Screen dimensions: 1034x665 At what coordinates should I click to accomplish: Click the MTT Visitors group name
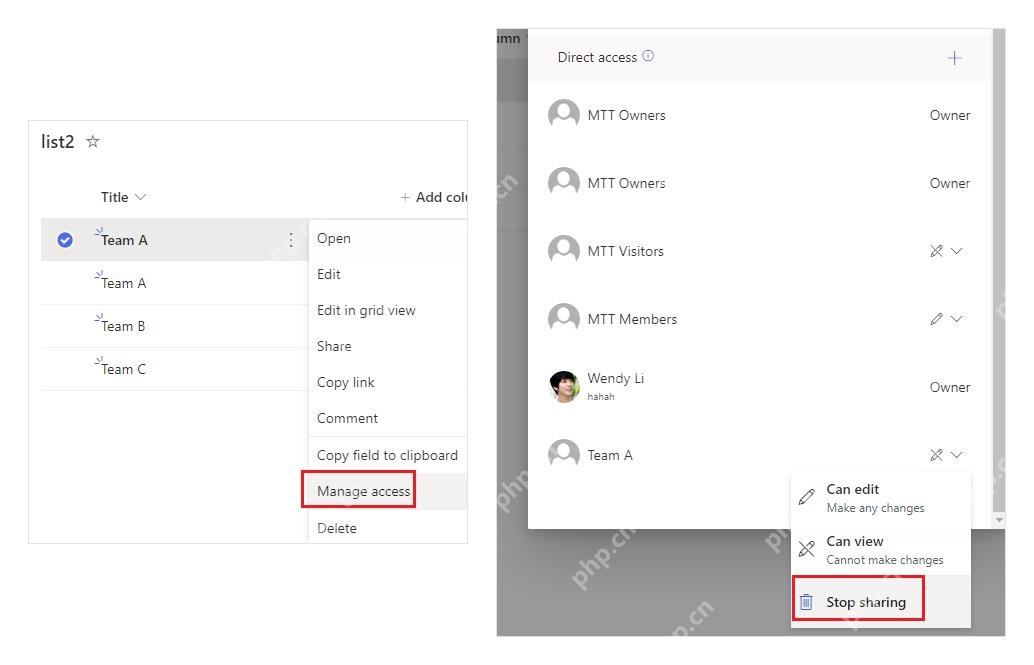pos(625,251)
